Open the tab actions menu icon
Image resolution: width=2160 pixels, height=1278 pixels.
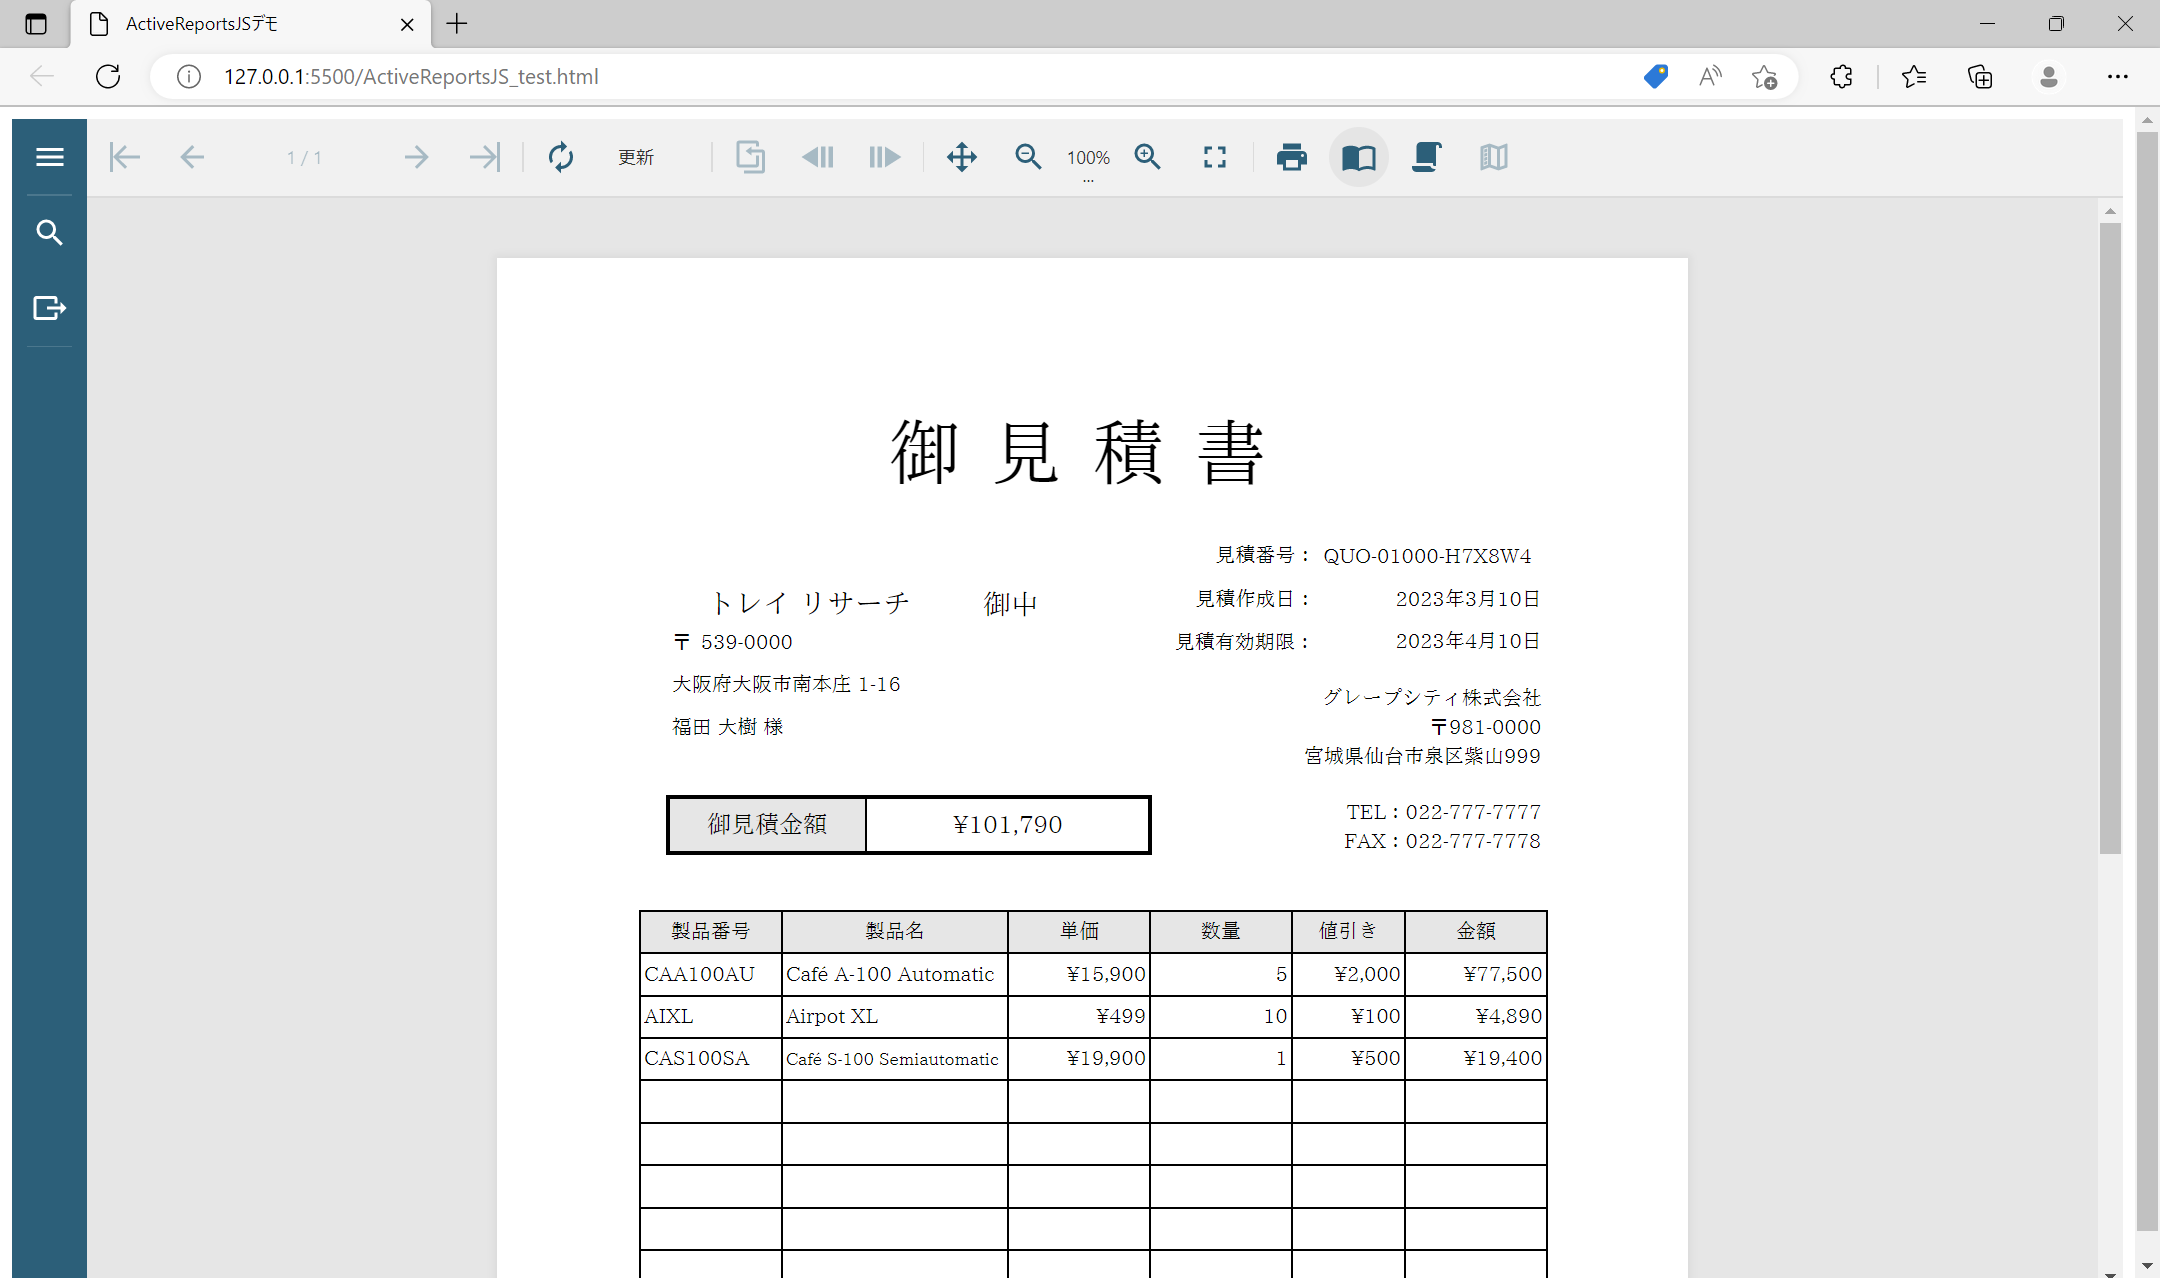coord(36,24)
